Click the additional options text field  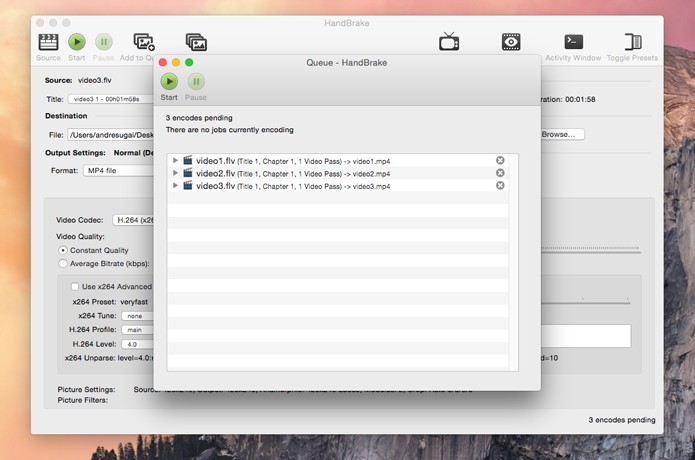pyautogui.click(x=586, y=336)
